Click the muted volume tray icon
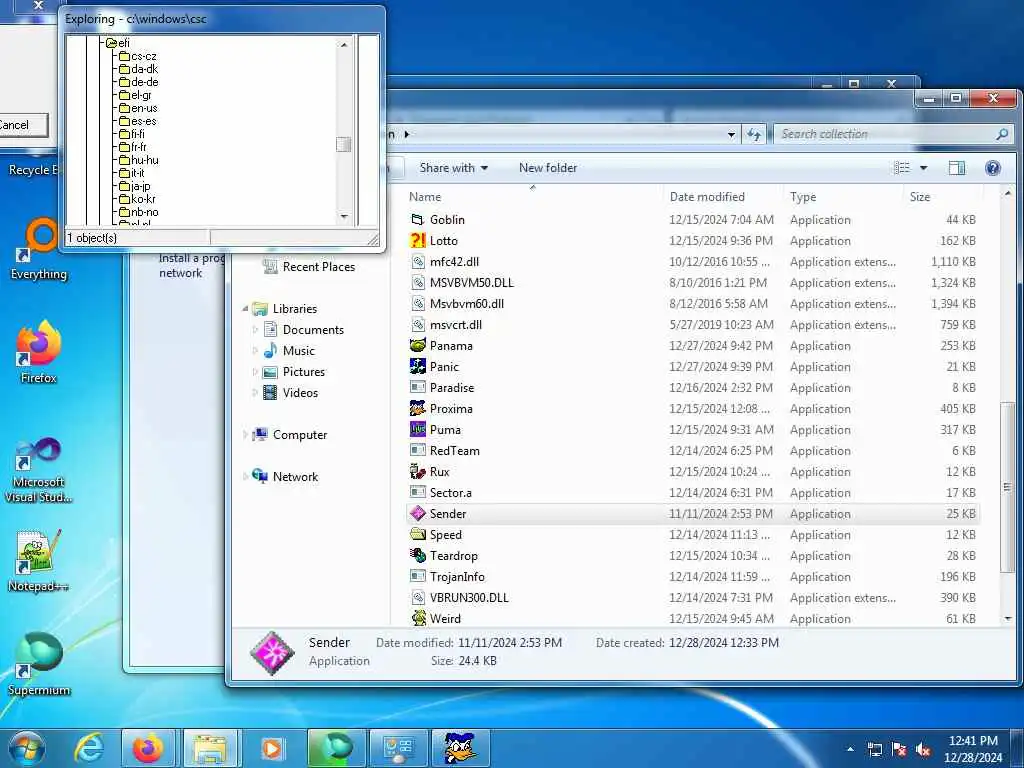1024x768 pixels. click(x=923, y=750)
